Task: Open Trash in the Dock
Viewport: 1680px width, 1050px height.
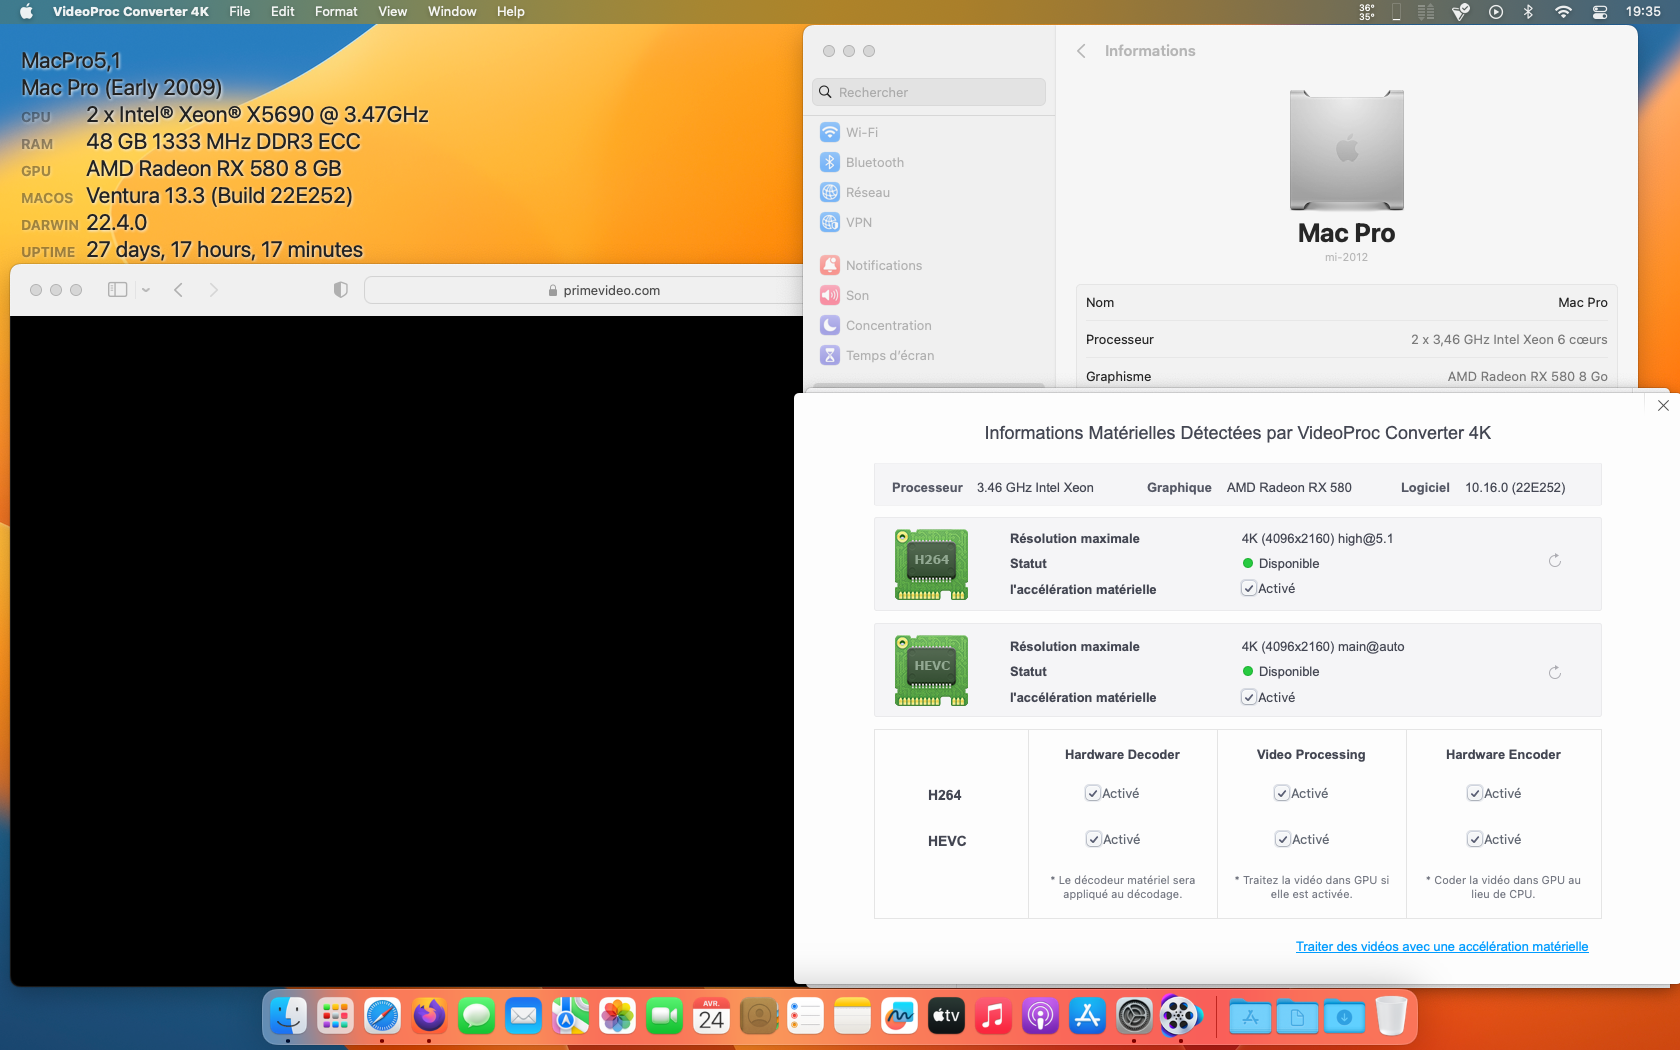Action: (x=1391, y=1017)
